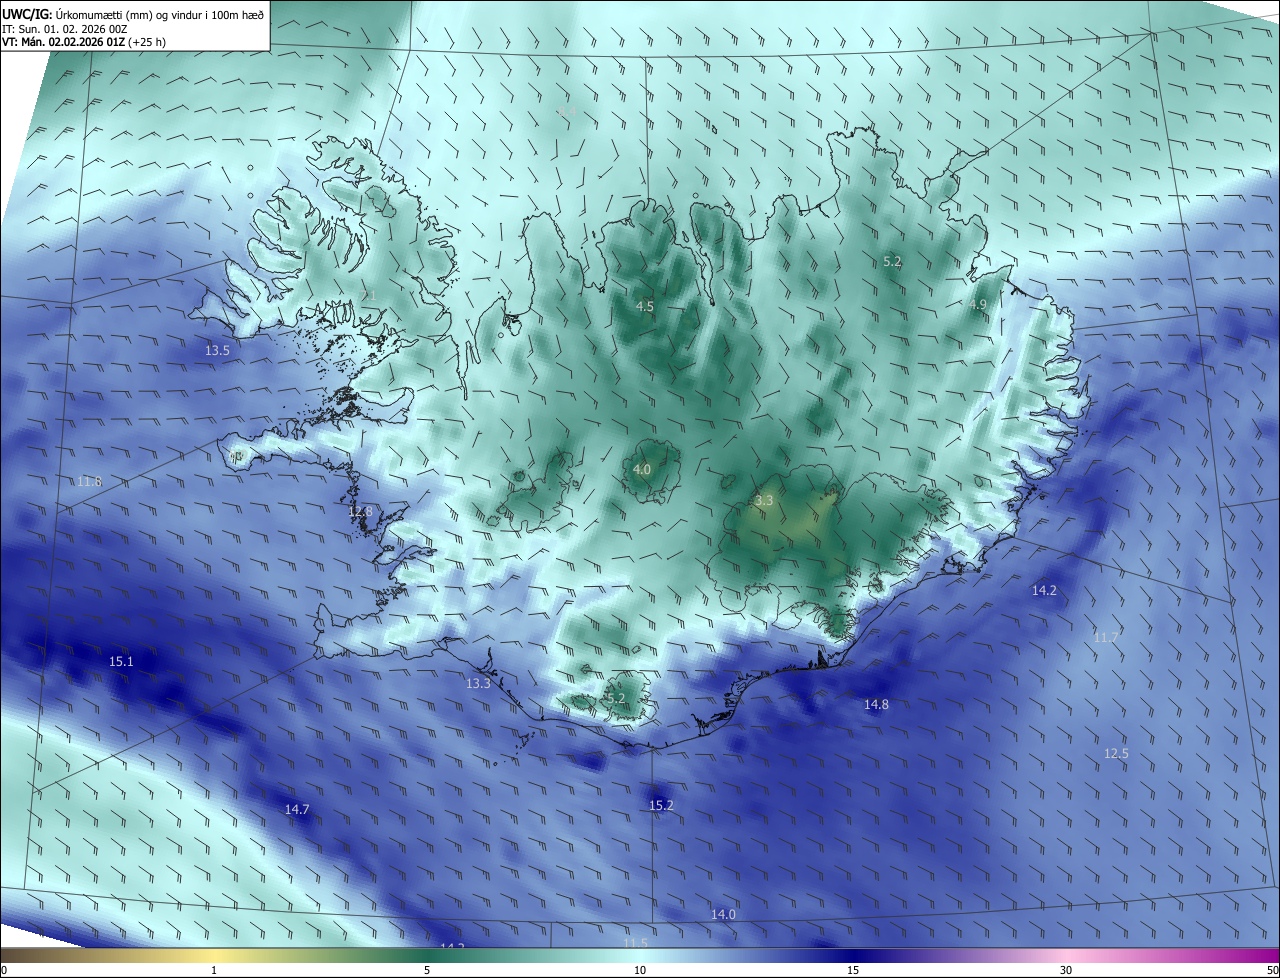This screenshot has width=1280, height=978.
Task: Click the 13.3 value near the southwest coast
Action: click(x=478, y=683)
